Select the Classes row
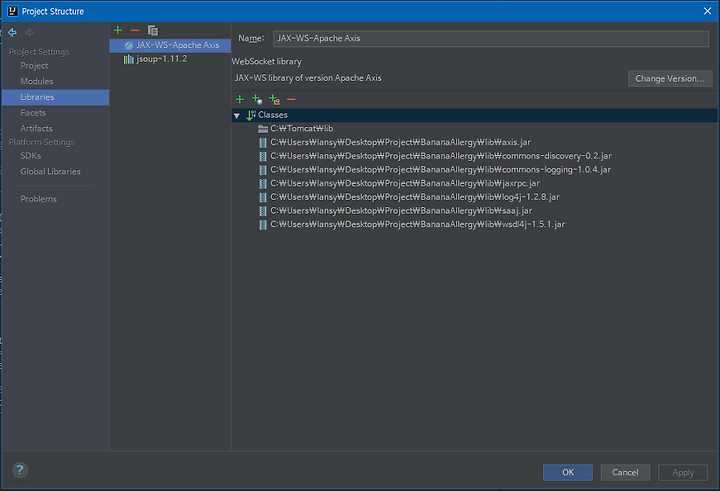Viewport: 720px width, 491px height. coord(474,115)
